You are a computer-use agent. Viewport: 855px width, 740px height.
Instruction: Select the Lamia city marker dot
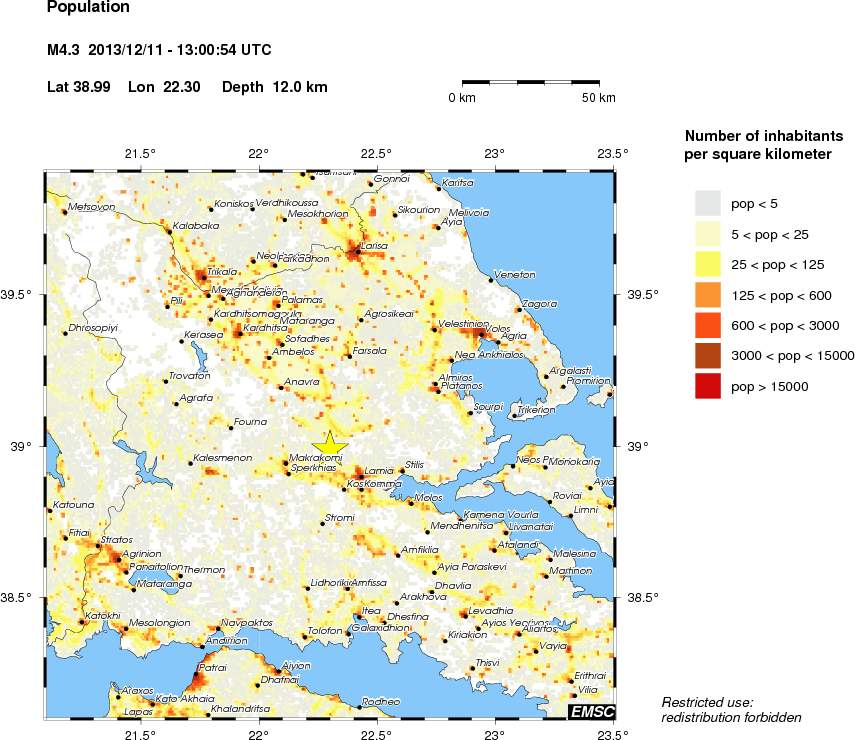(361, 476)
